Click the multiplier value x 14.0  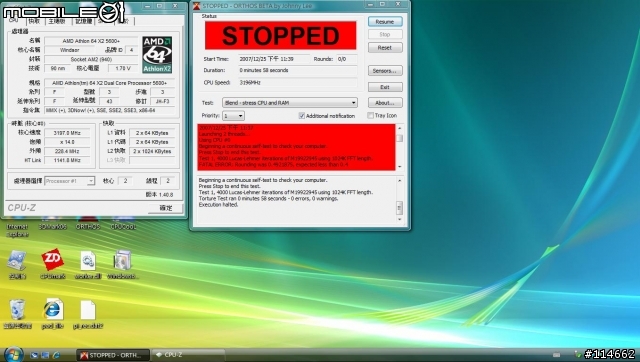click(x=67, y=142)
